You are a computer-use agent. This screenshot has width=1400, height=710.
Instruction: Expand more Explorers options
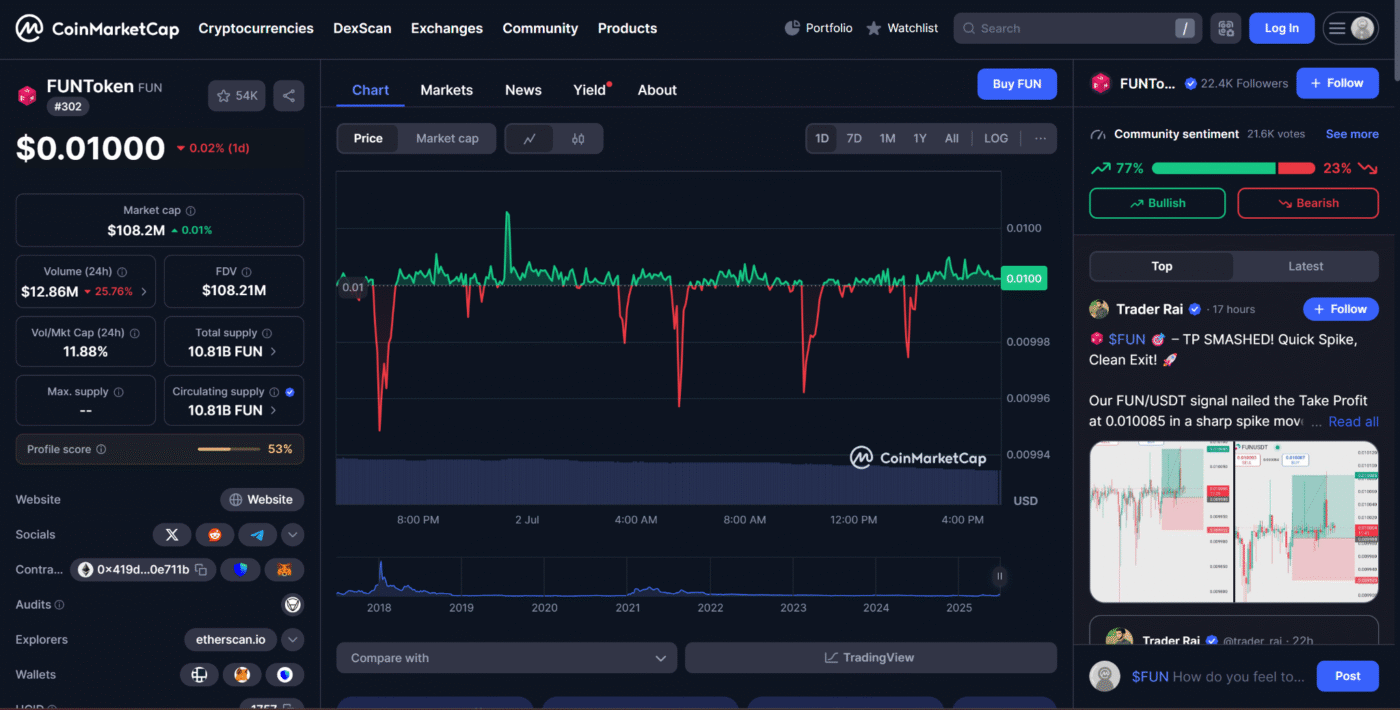pyautogui.click(x=292, y=640)
